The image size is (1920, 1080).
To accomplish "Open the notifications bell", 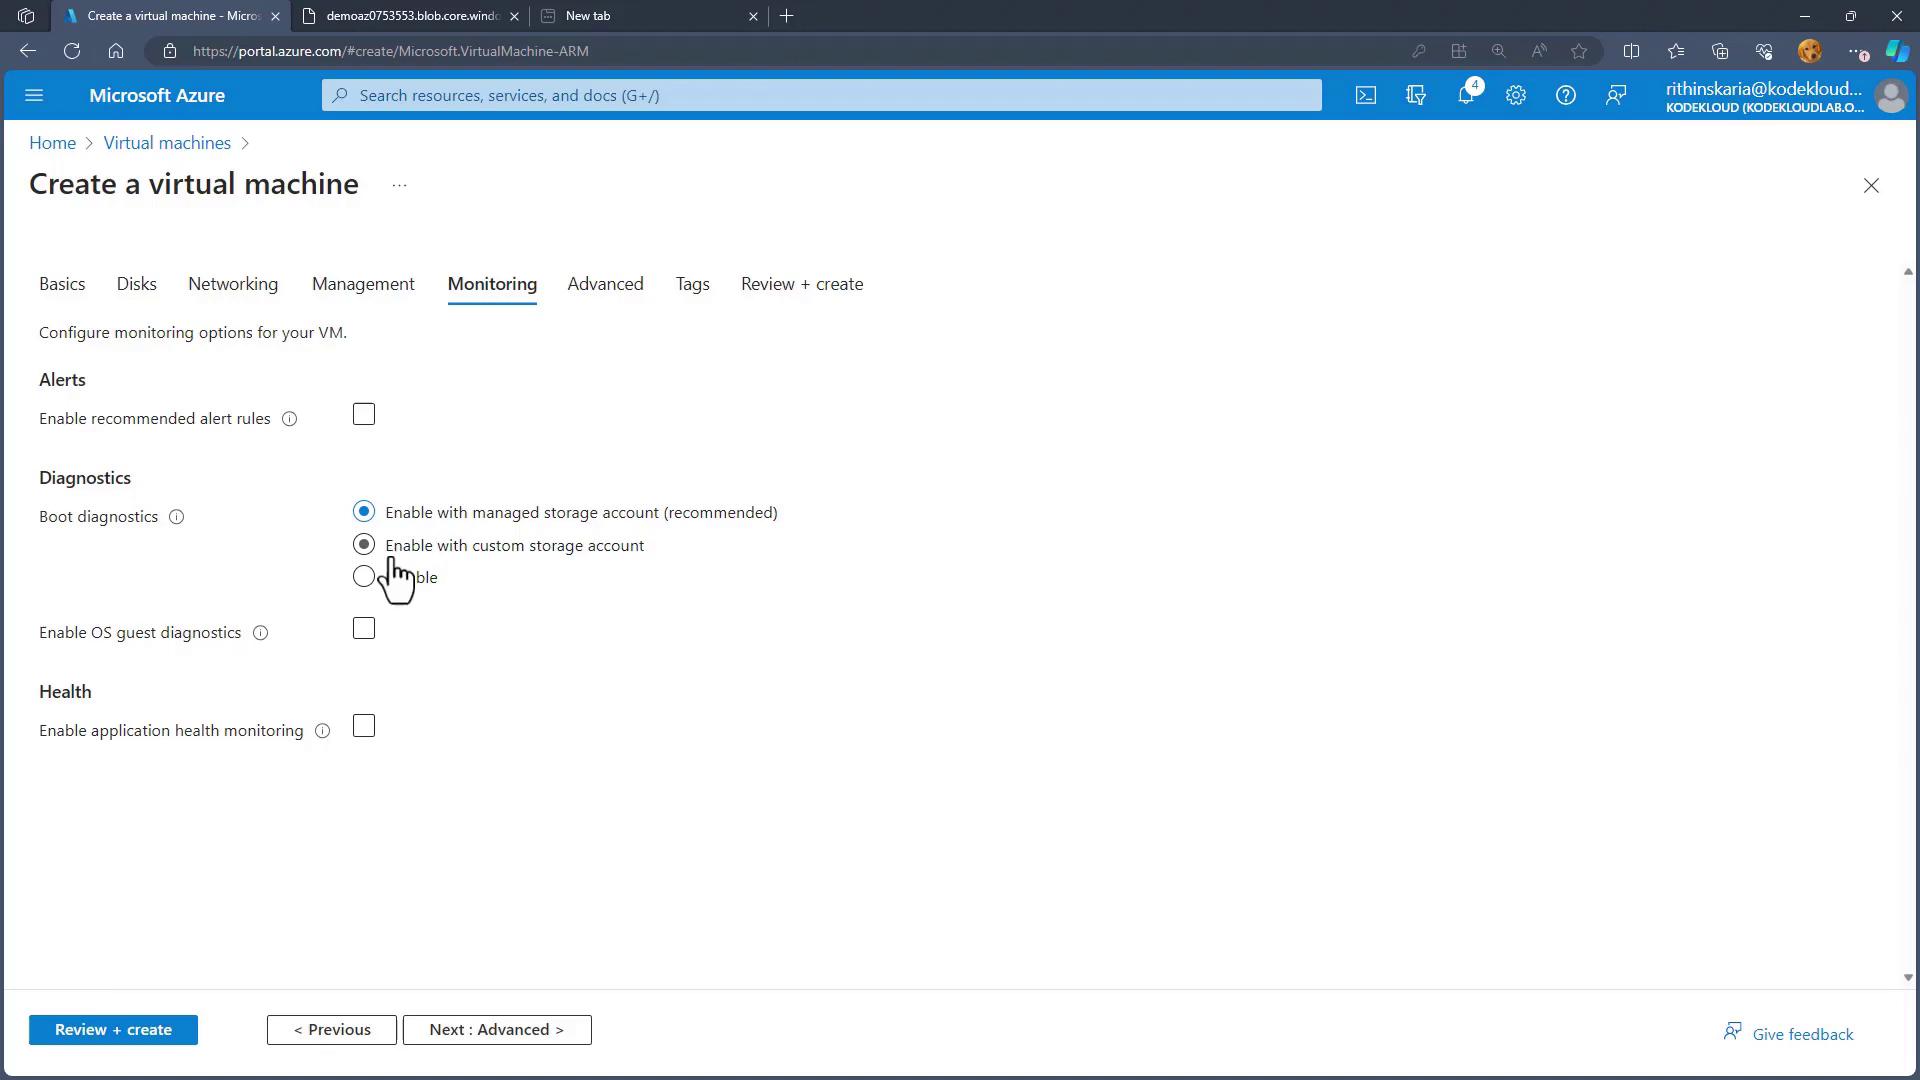I will pos(1465,95).
